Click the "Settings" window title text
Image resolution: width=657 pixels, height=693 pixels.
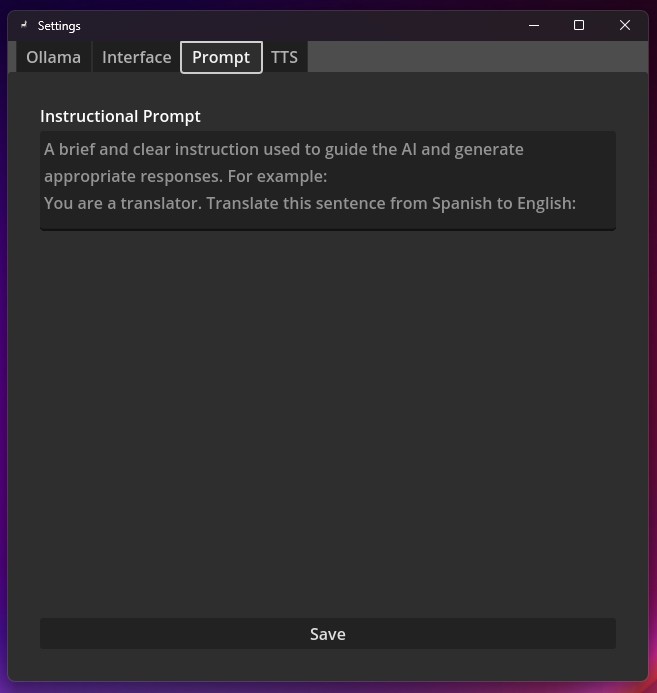(59, 25)
